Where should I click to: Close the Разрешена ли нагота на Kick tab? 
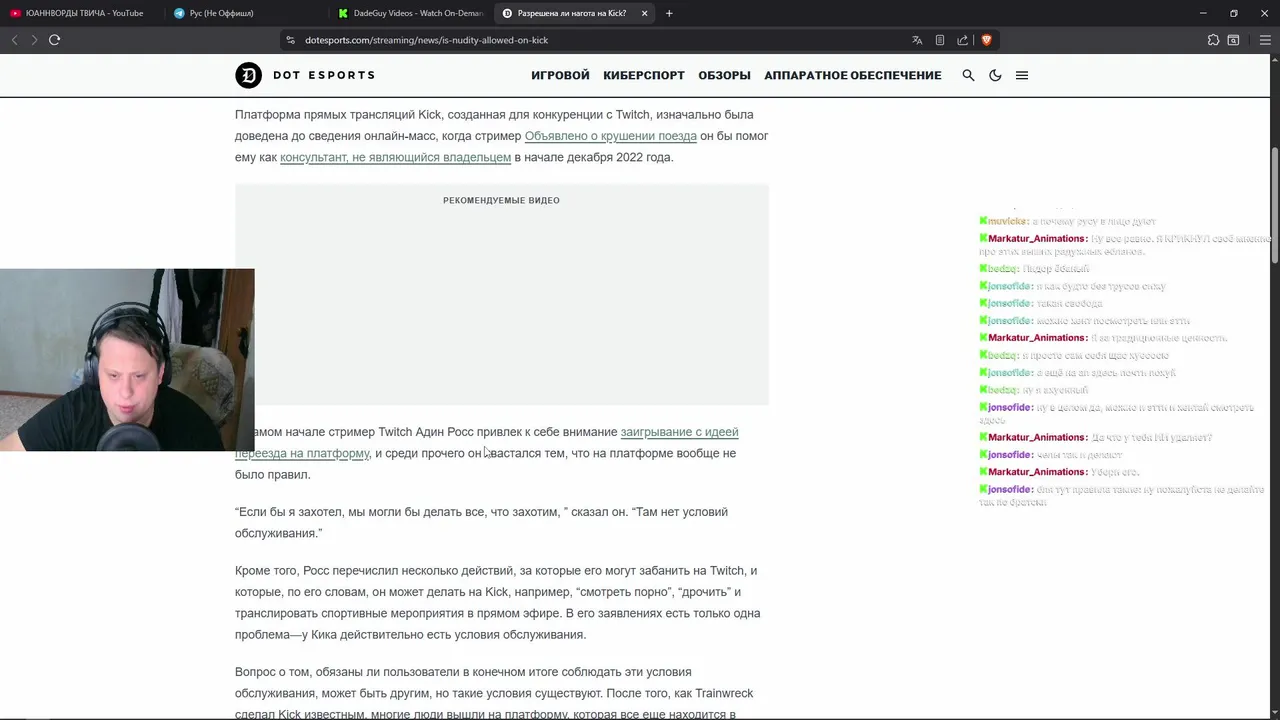pos(644,13)
